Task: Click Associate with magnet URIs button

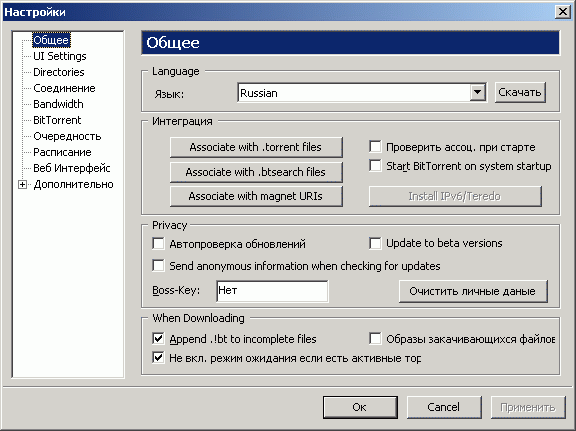Action: [256, 196]
